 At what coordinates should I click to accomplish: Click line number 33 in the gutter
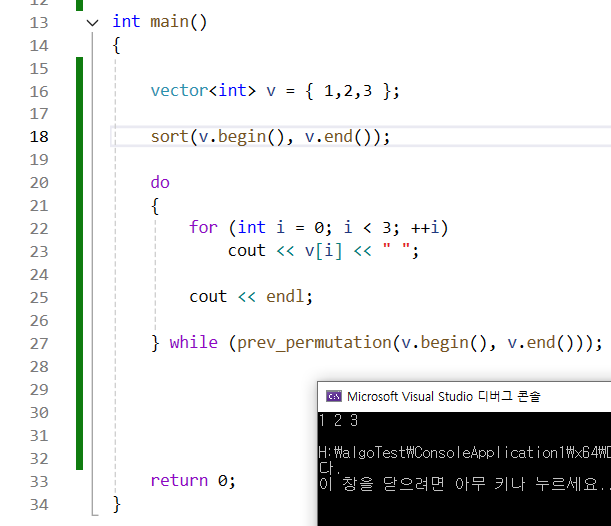coord(39,482)
